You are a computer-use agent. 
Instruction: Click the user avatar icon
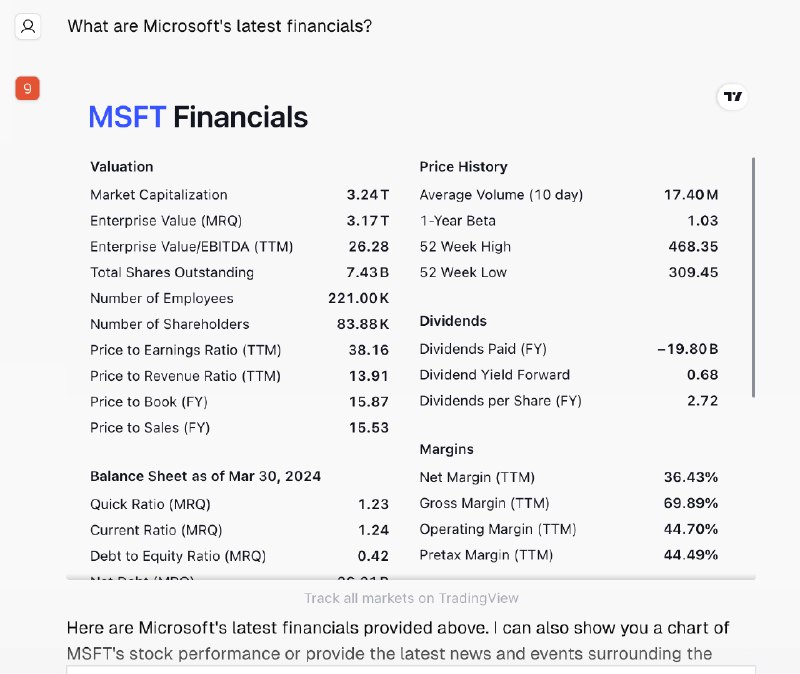tap(28, 27)
